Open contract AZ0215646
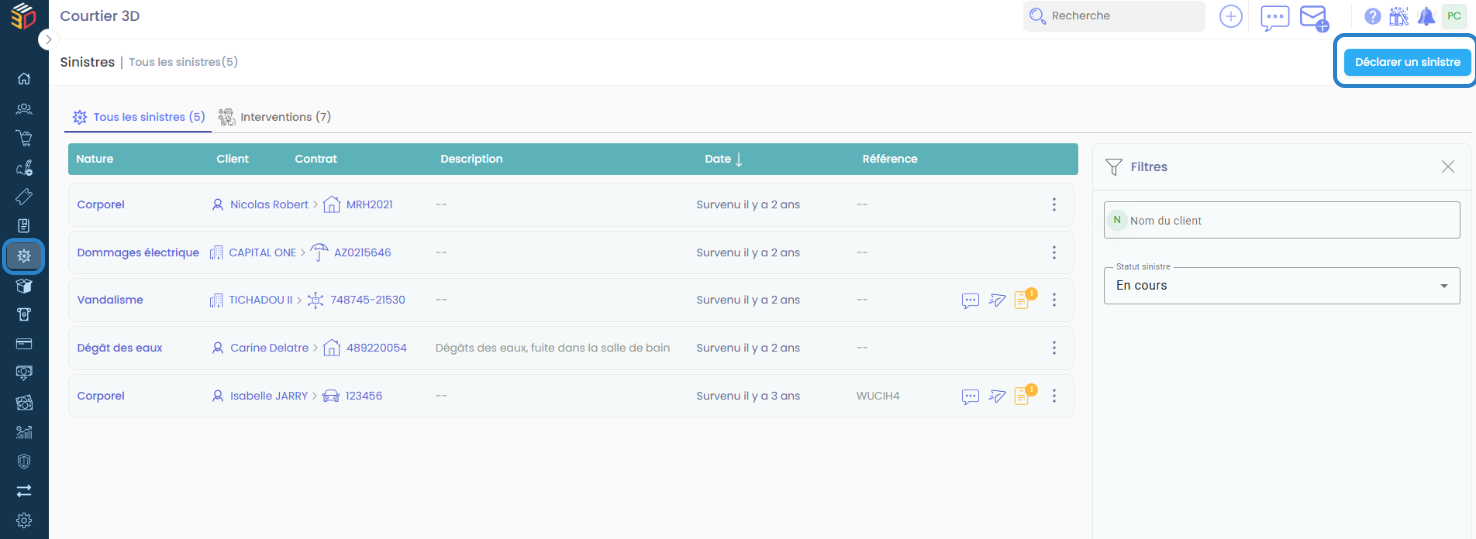 (363, 252)
